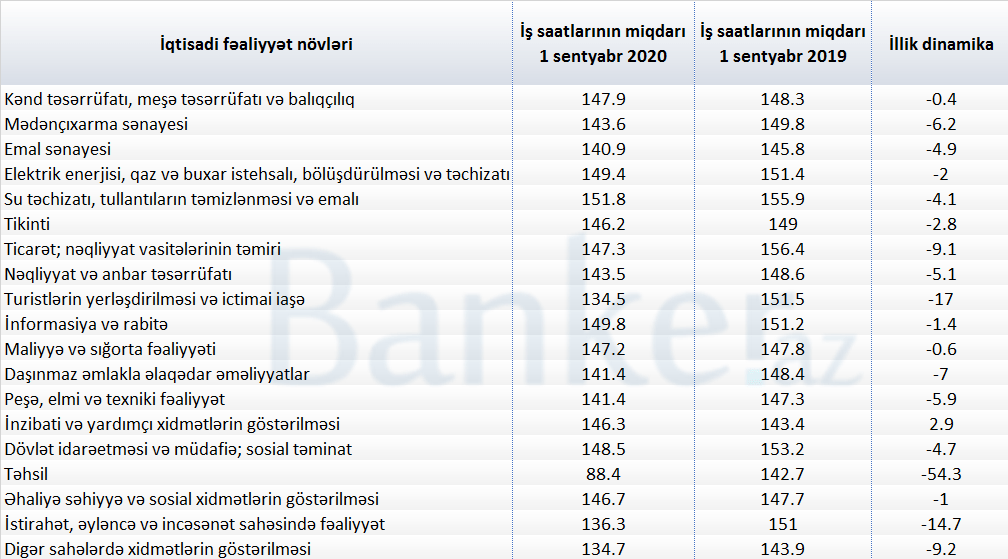This screenshot has height=559, width=1008.
Task: Click the 147.9 value for Kənd təsərrüfatı
Action: tap(603, 99)
